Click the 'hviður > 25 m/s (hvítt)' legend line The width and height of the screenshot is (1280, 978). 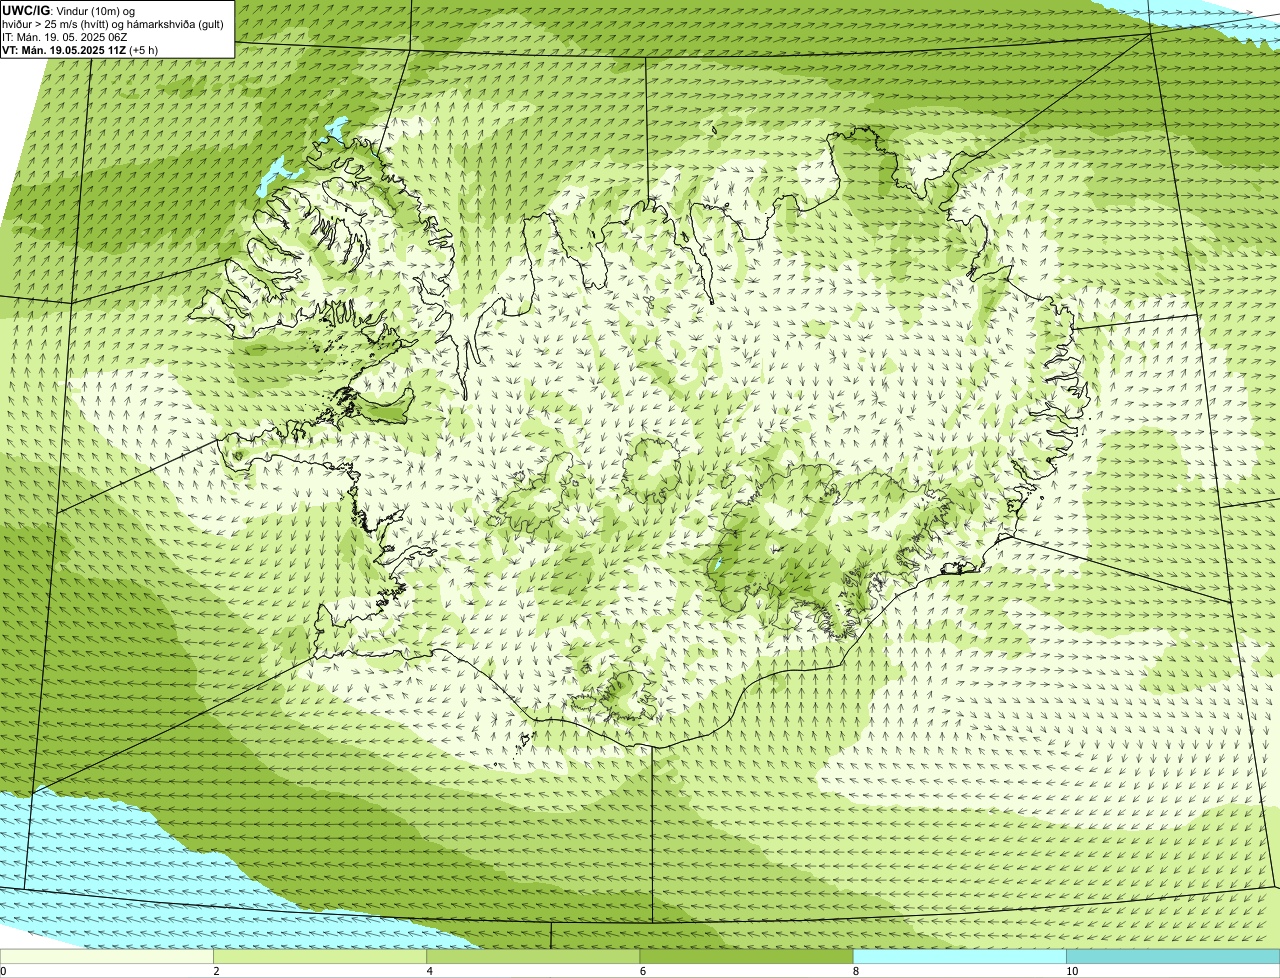click(113, 24)
